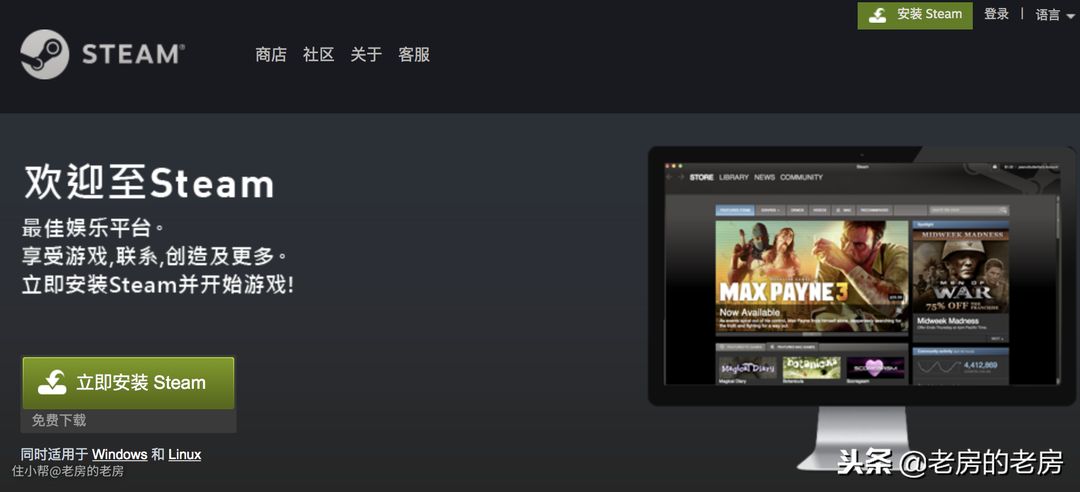1080x492 pixels.
Task: Click the Steam logo icon
Action: point(45,54)
